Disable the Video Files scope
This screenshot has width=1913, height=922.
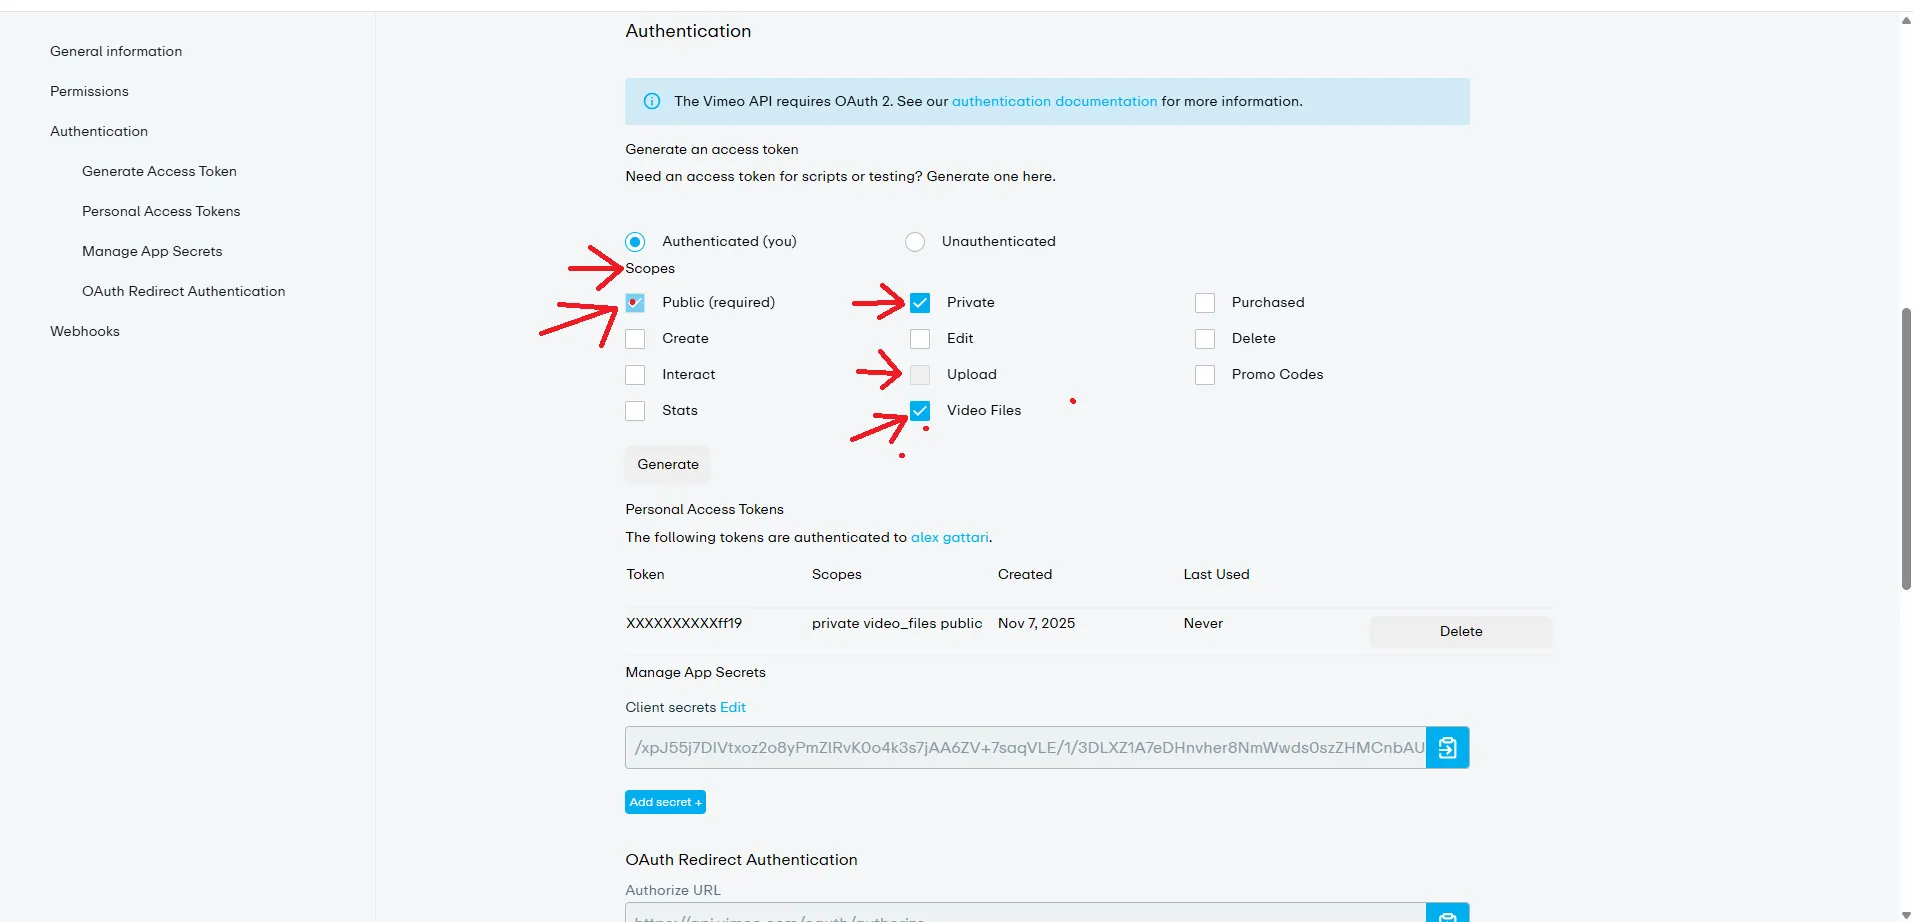pyautogui.click(x=920, y=411)
